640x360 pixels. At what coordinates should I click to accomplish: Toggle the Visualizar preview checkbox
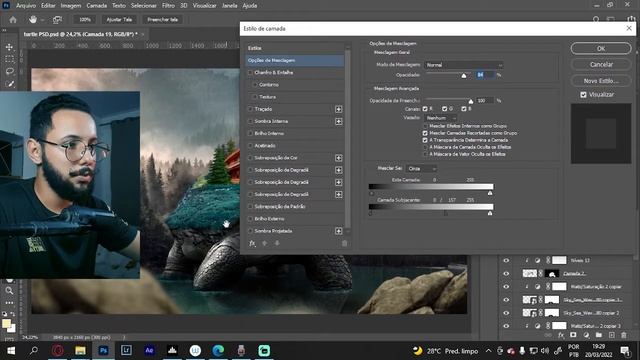(x=583, y=95)
